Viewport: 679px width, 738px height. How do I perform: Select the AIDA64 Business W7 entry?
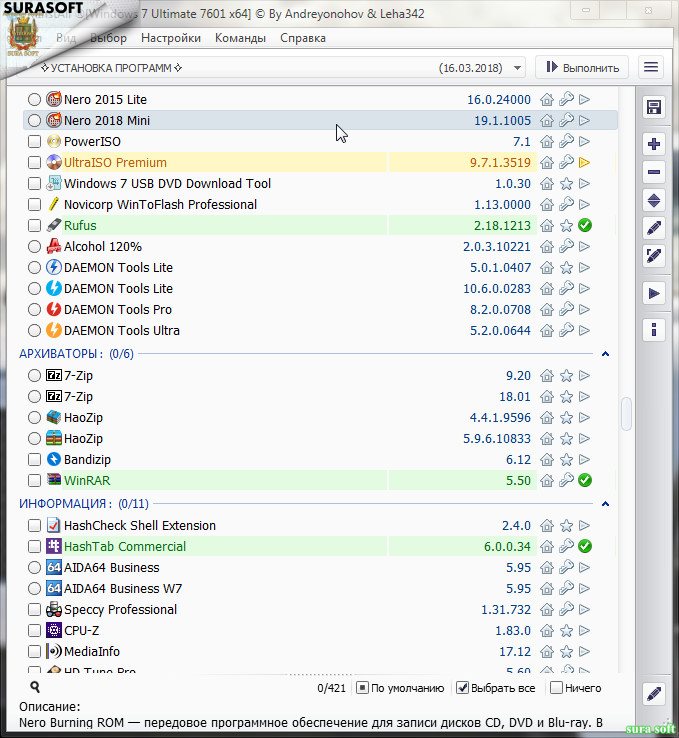point(123,589)
